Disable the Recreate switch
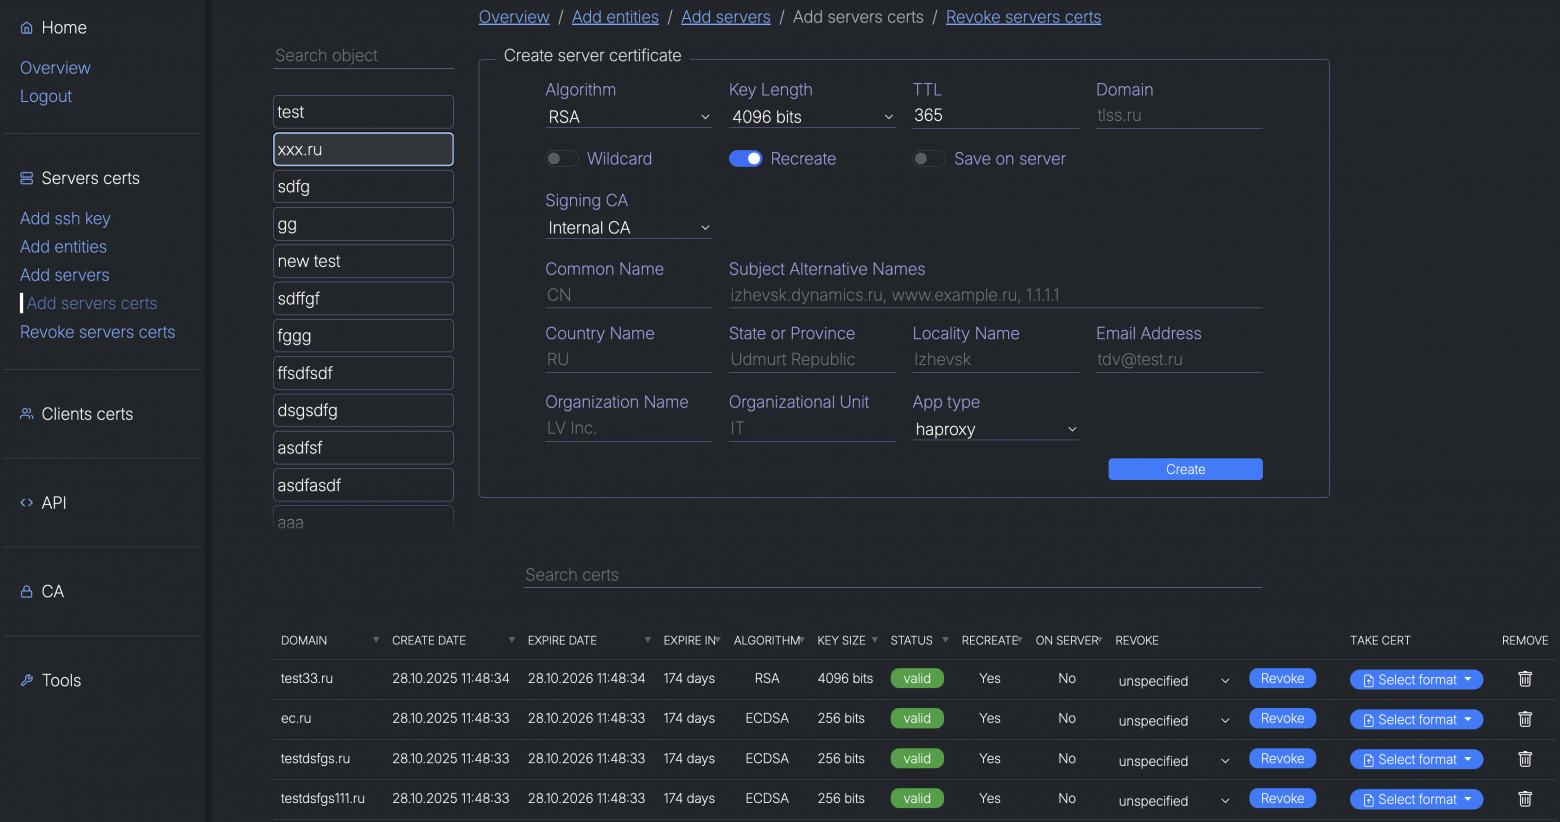 click(x=746, y=159)
